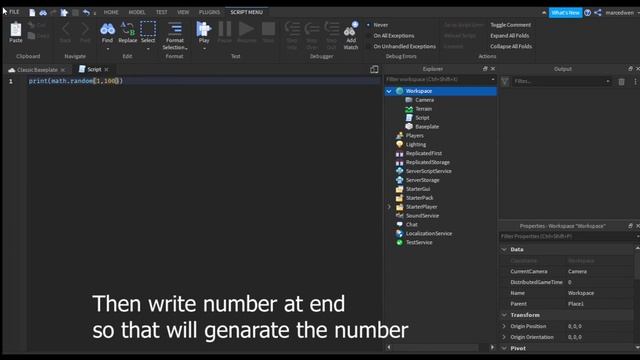This screenshot has width=640, height=360.
Task: Click Collapse All Folds action
Action: (x=511, y=47)
